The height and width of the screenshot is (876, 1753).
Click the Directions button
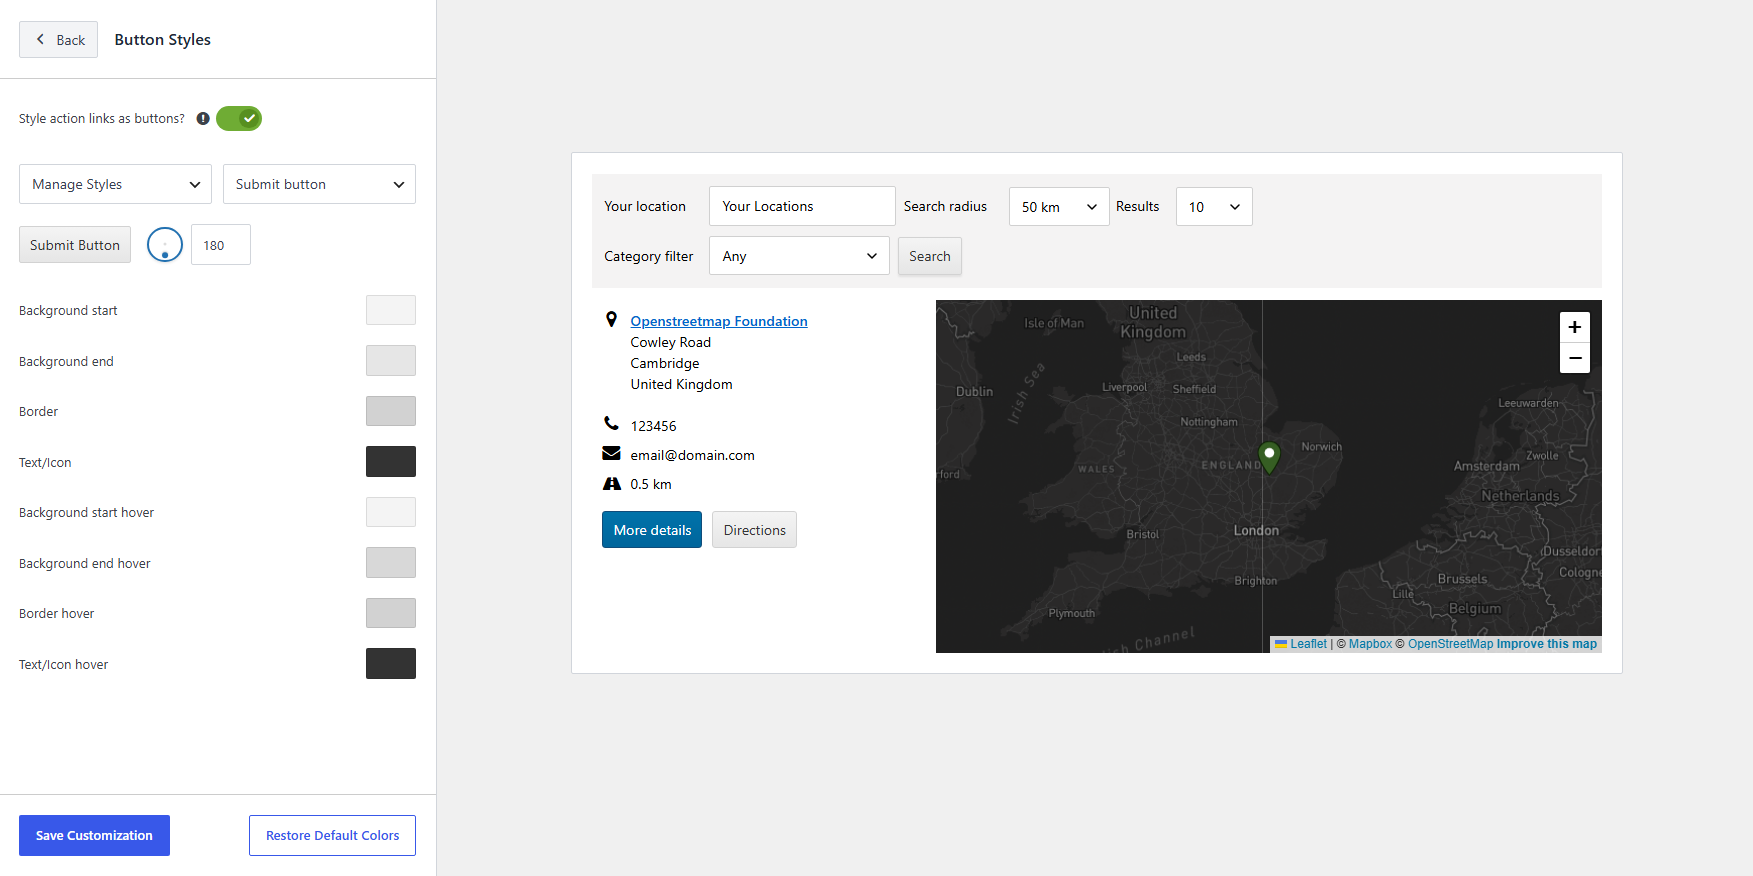755,530
